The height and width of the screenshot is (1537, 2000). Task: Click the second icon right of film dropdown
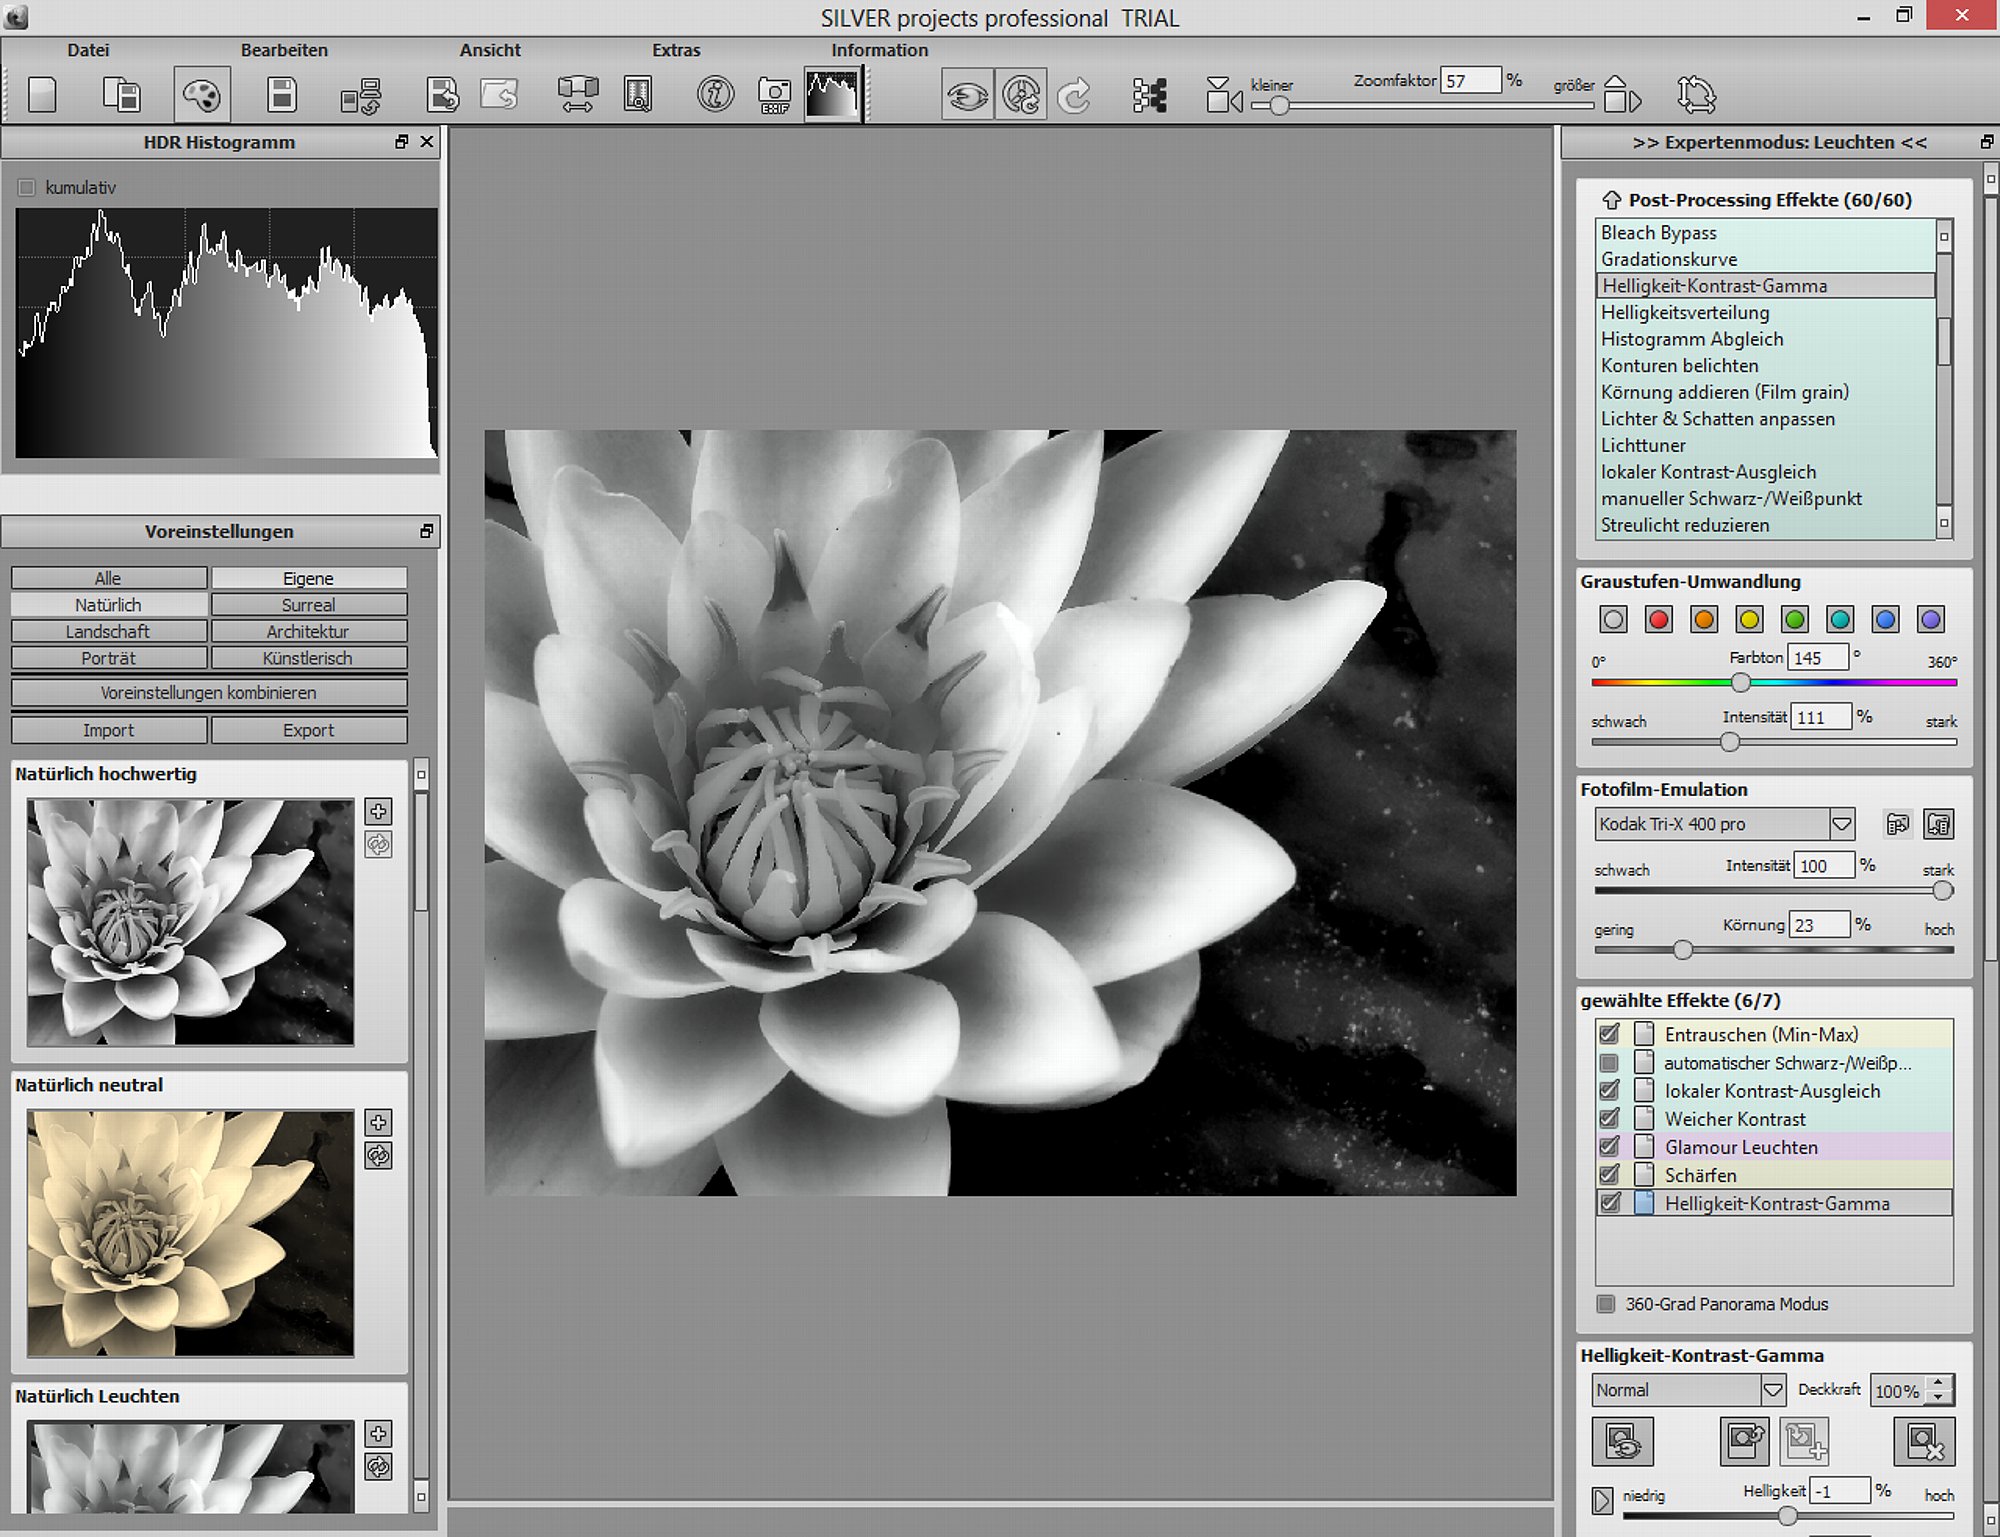click(x=1938, y=824)
